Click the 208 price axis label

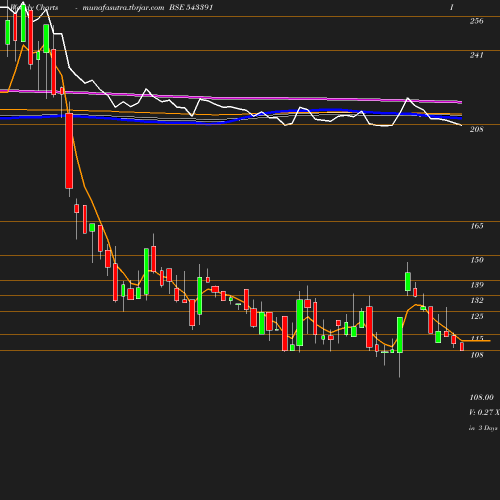pos(476,129)
